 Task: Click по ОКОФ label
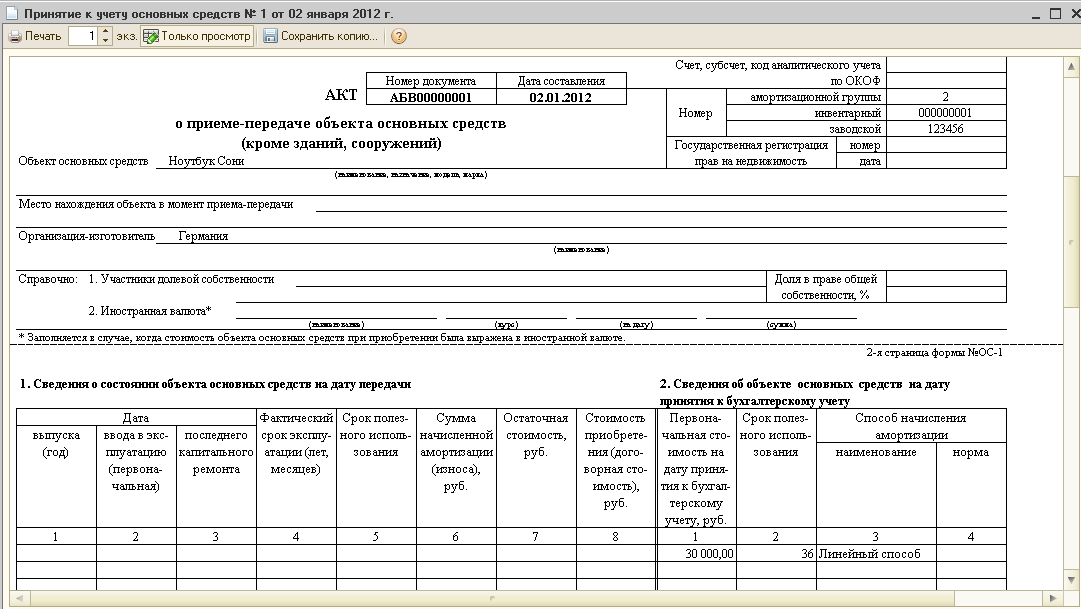pyautogui.click(x=855, y=81)
